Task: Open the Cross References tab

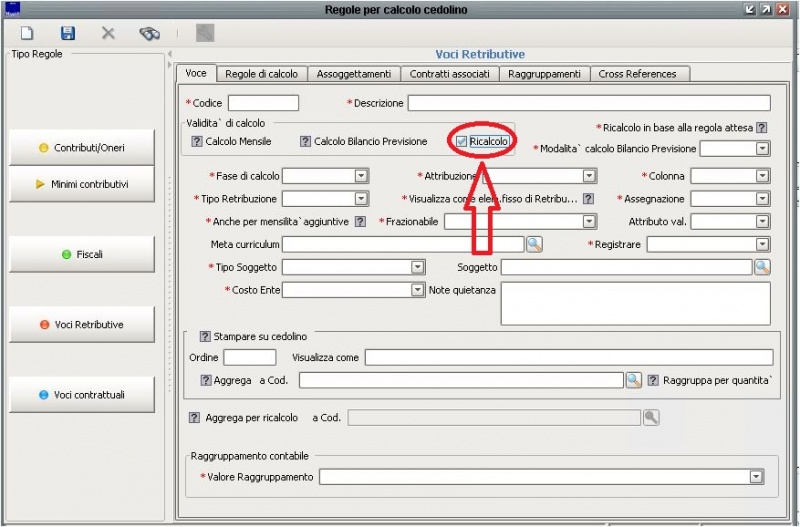Action: point(638,74)
